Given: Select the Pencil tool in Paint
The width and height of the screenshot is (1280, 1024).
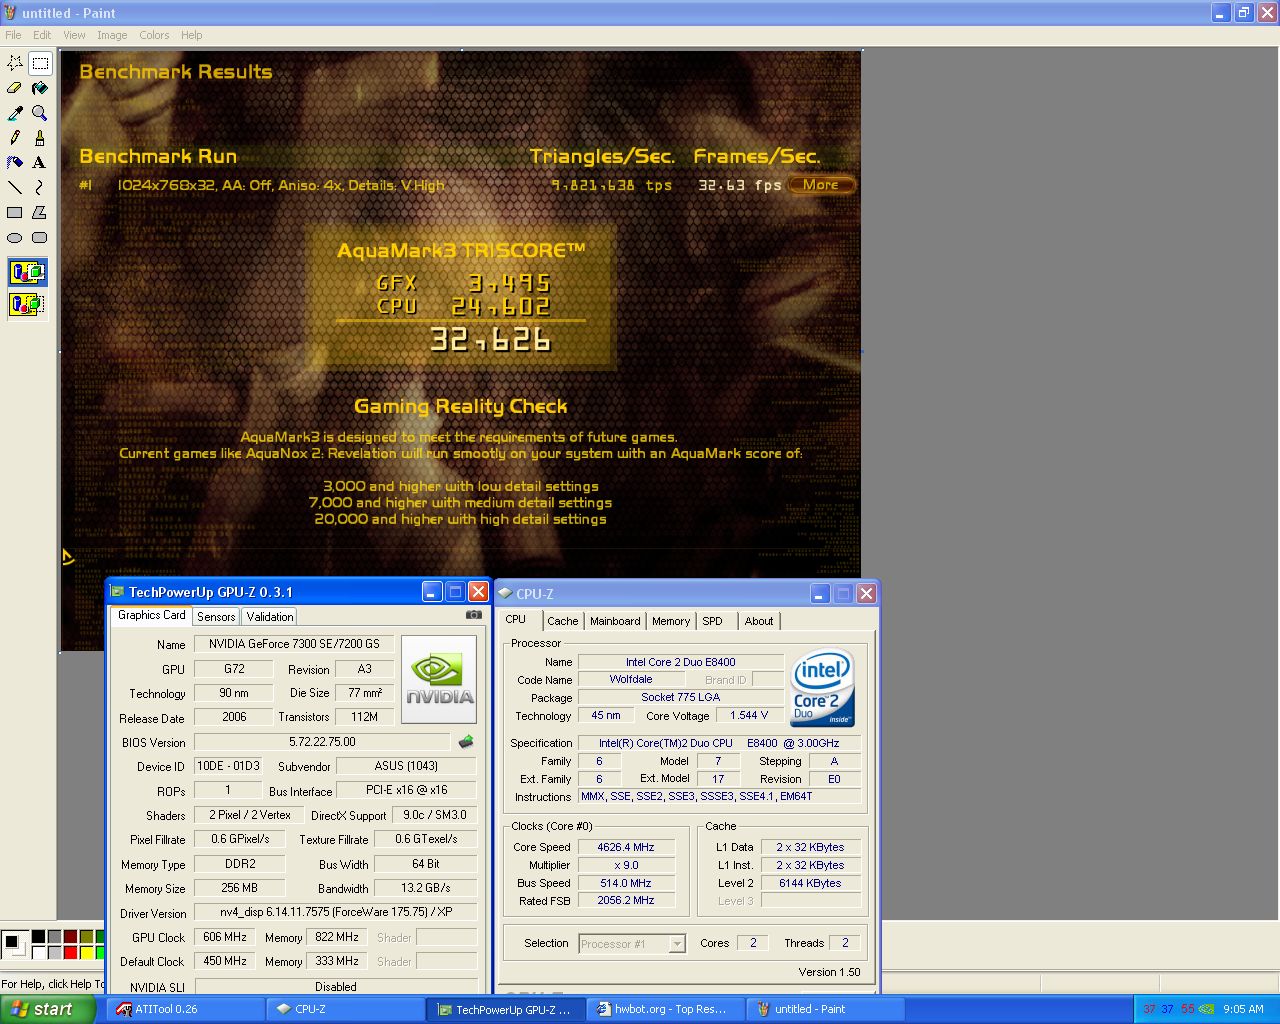Looking at the screenshot, I should (x=15, y=138).
